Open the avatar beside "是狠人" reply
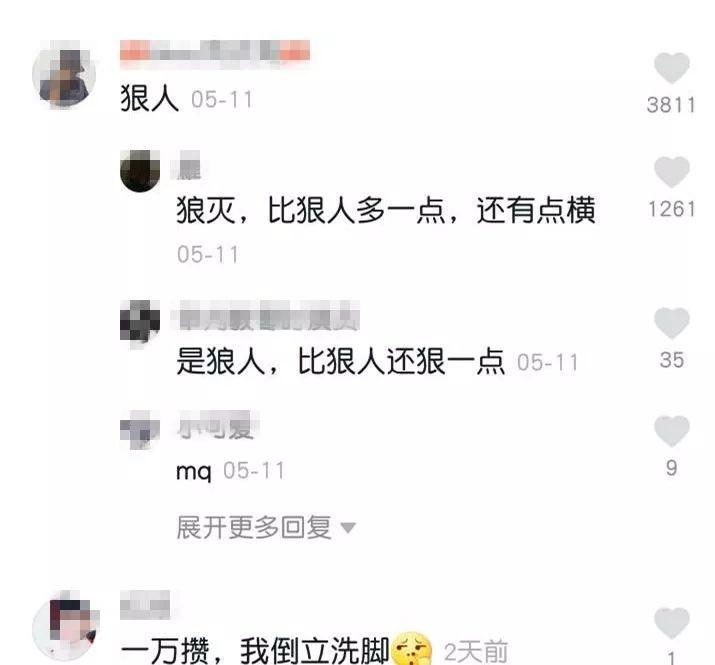The height and width of the screenshot is (665, 715). [x=140, y=321]
